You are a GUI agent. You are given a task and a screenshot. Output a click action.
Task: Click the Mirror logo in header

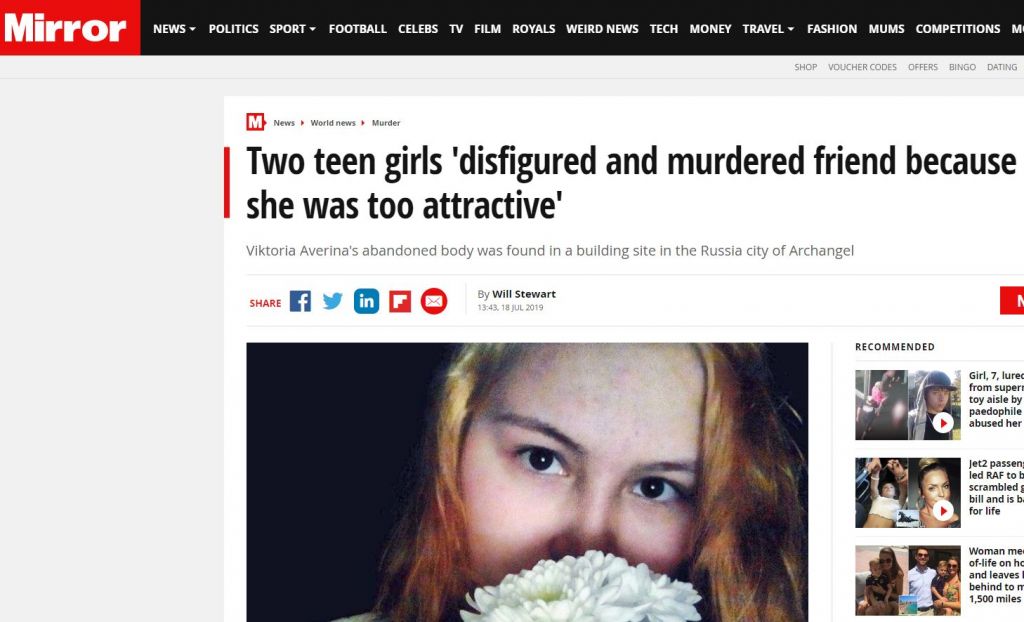click(65, 28)
